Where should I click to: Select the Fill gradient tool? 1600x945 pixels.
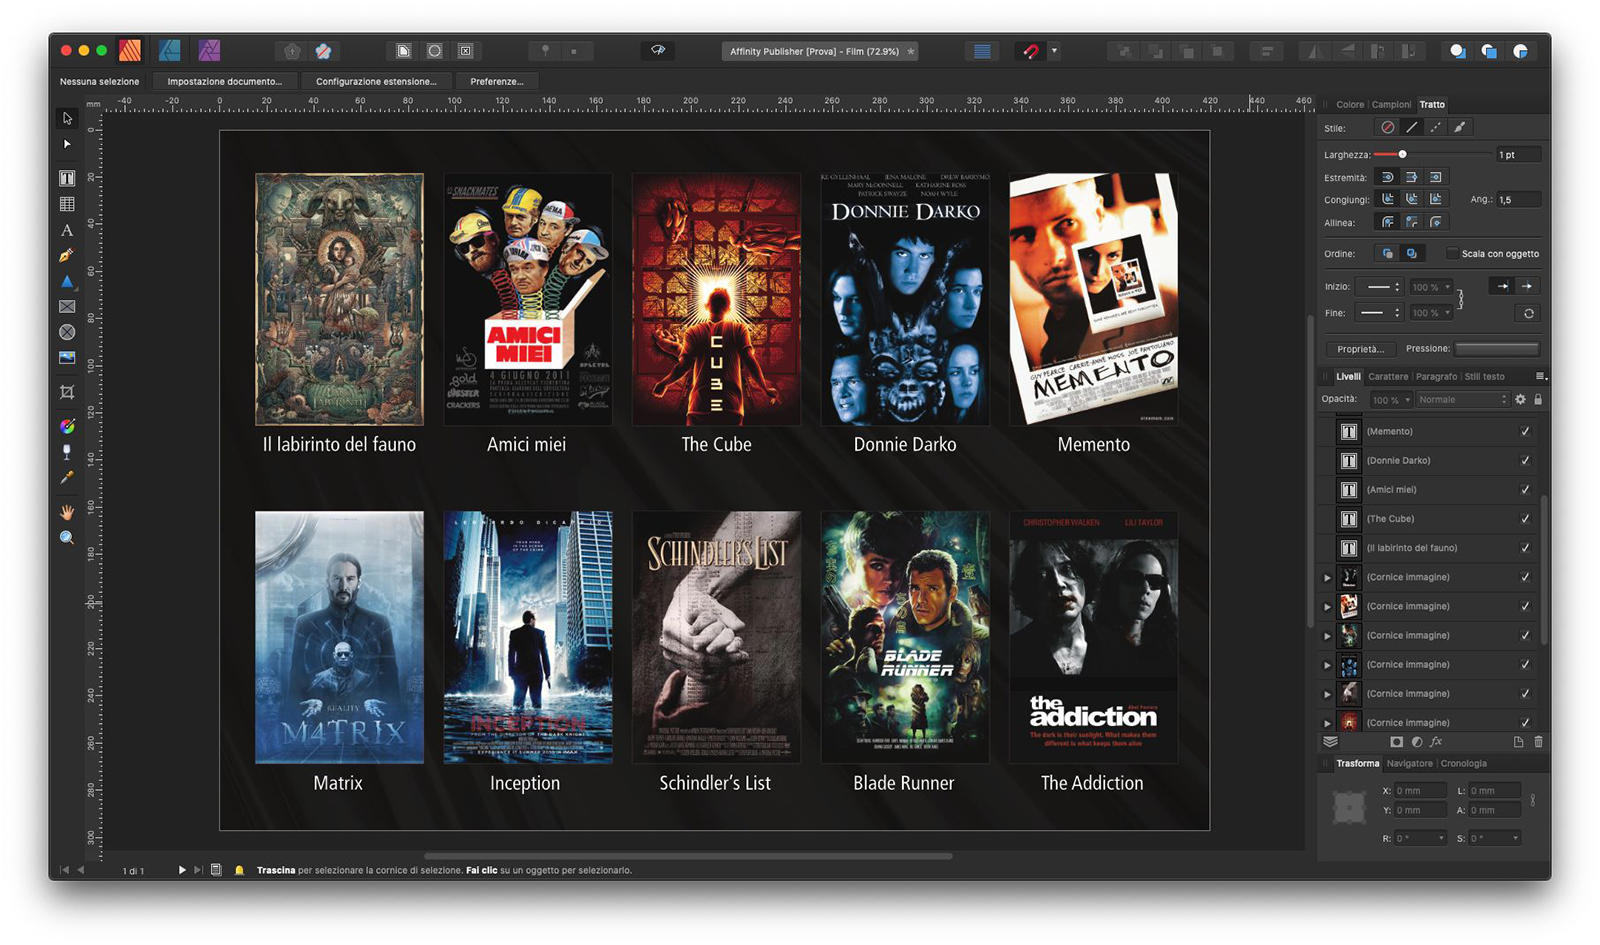coord(67,426)
